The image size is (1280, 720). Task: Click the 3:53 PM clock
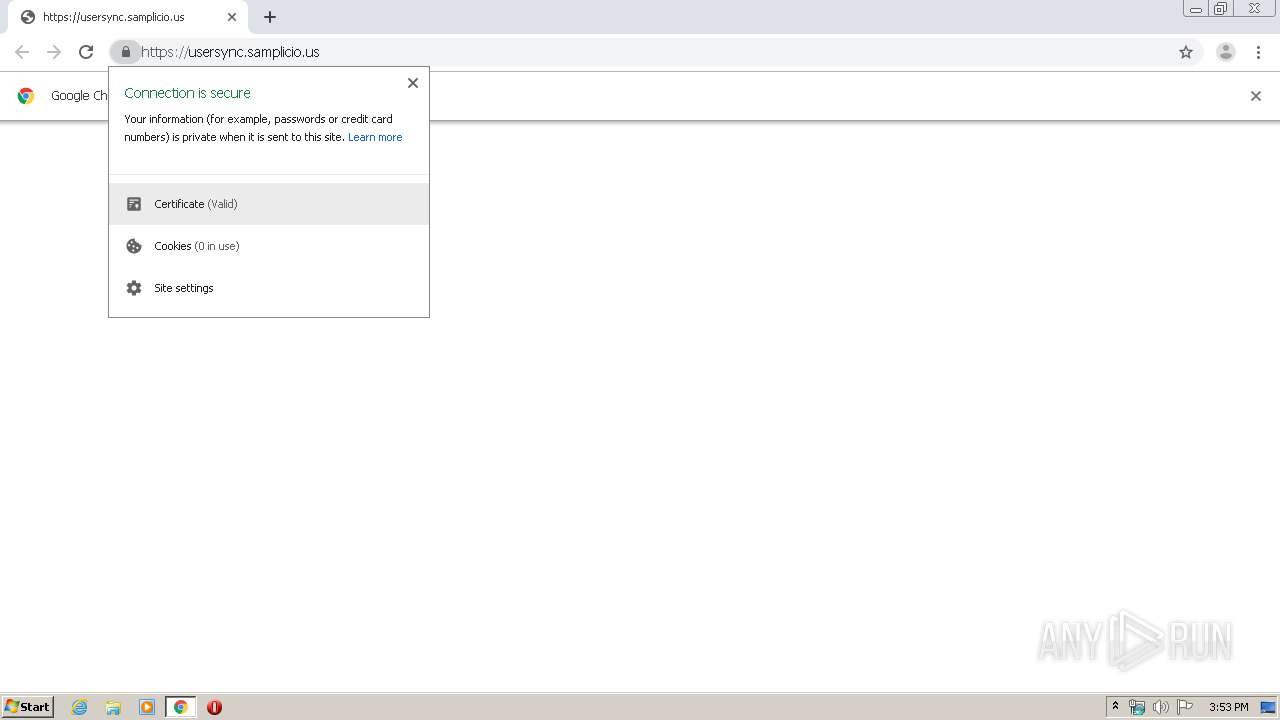[x=1228, y=707]
